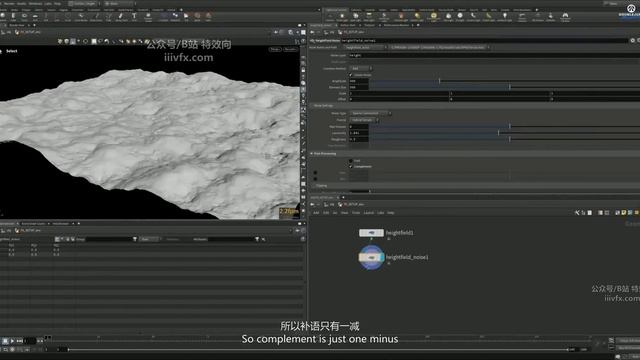This screenshot has height=360, width=640.
Task: Add a Sky Light from the shelf
Action: (448, 16)
